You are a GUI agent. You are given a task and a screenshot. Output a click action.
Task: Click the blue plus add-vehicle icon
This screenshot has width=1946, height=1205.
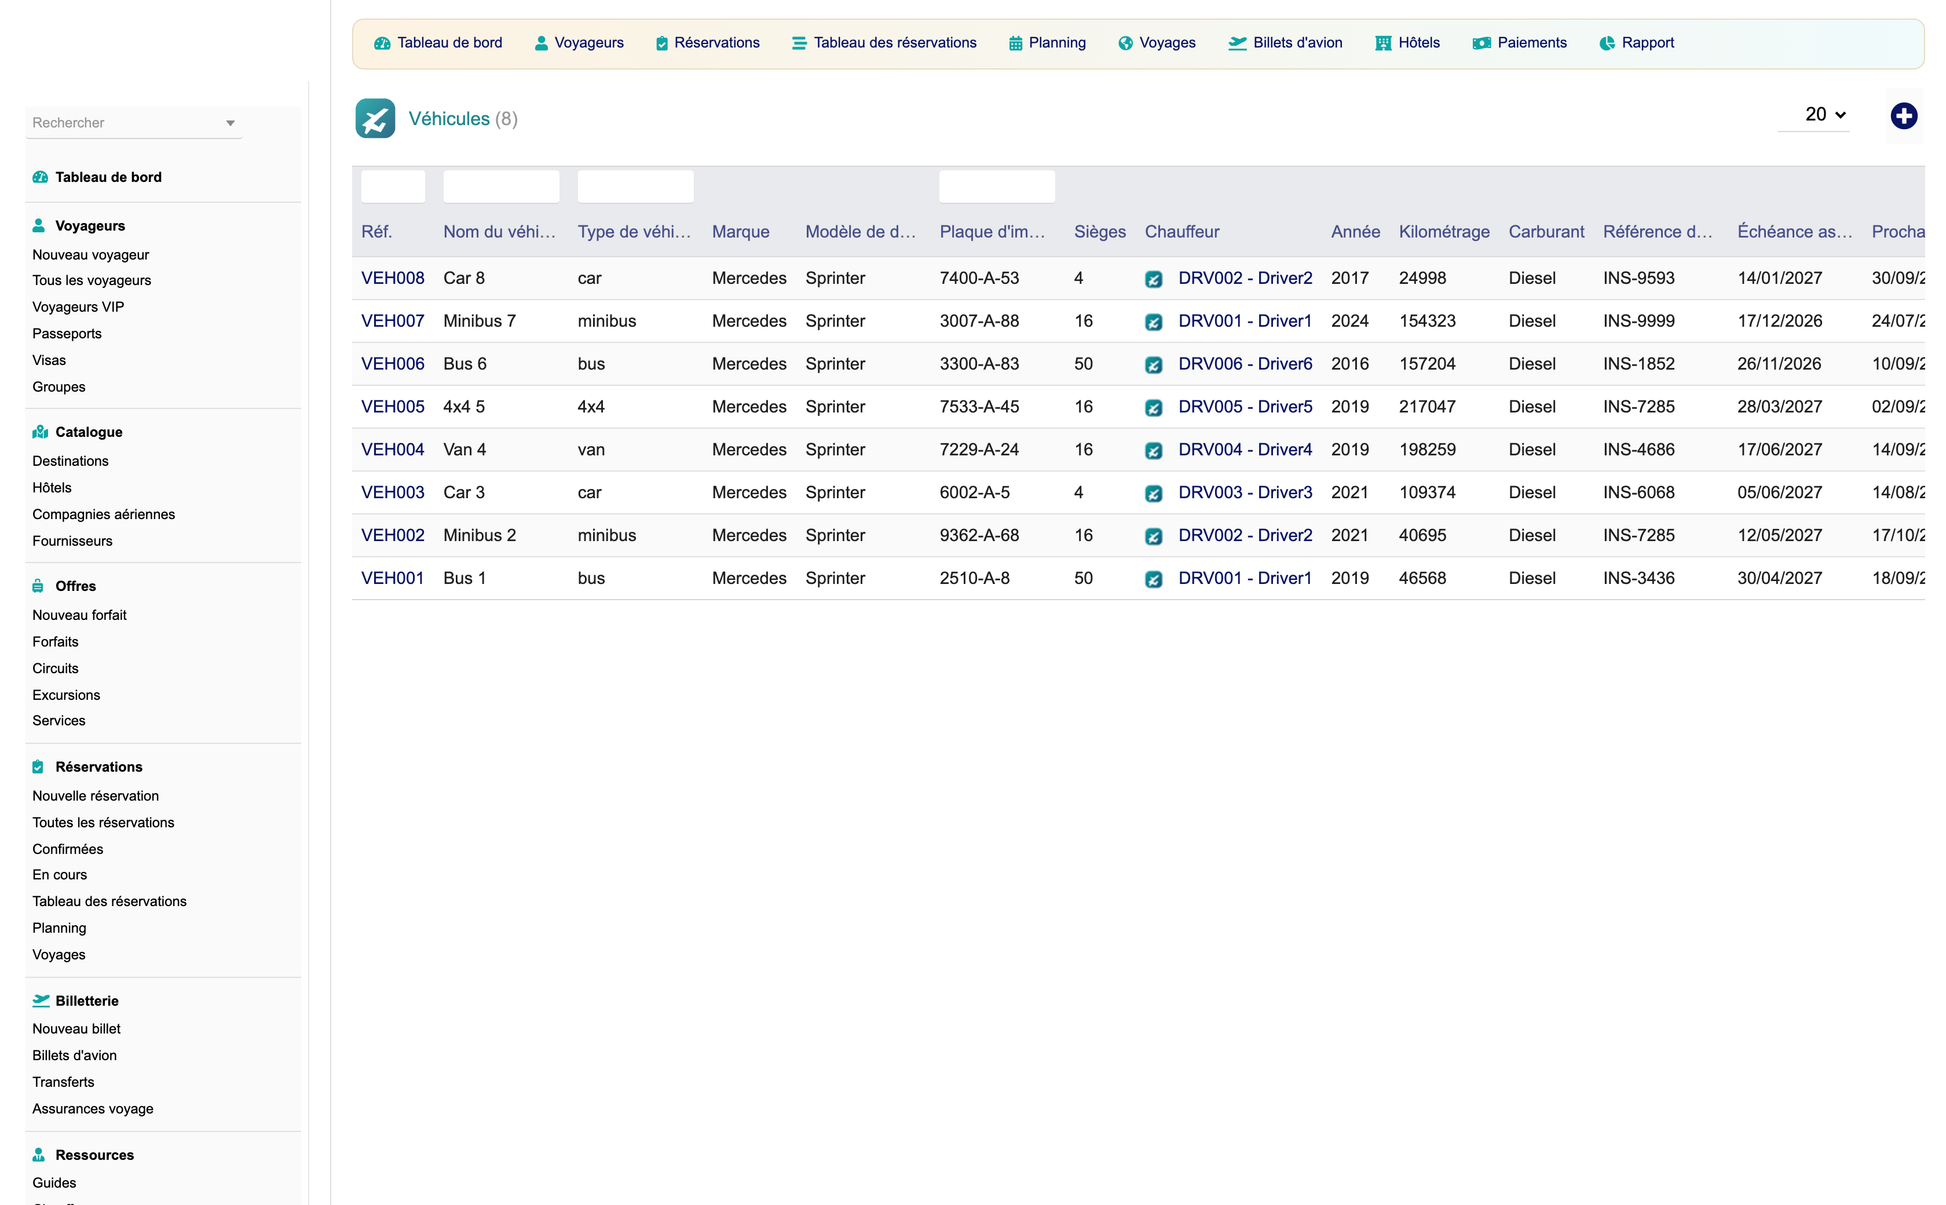[x=1903, y=116]
